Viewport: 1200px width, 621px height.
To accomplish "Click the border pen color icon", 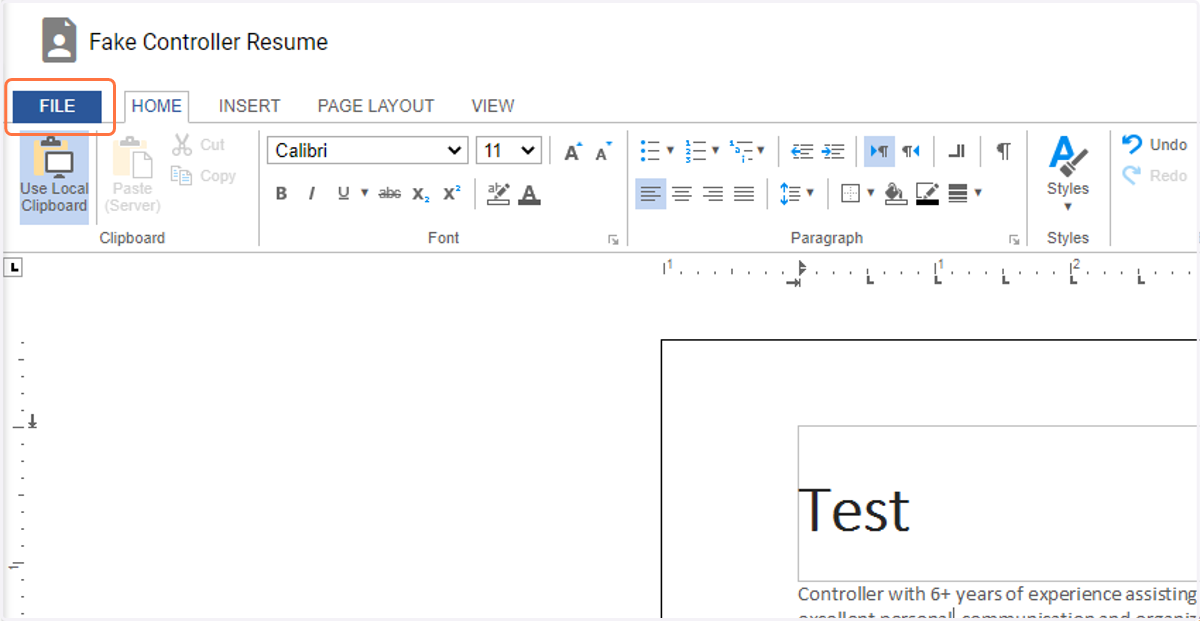I will coord(927,194).
